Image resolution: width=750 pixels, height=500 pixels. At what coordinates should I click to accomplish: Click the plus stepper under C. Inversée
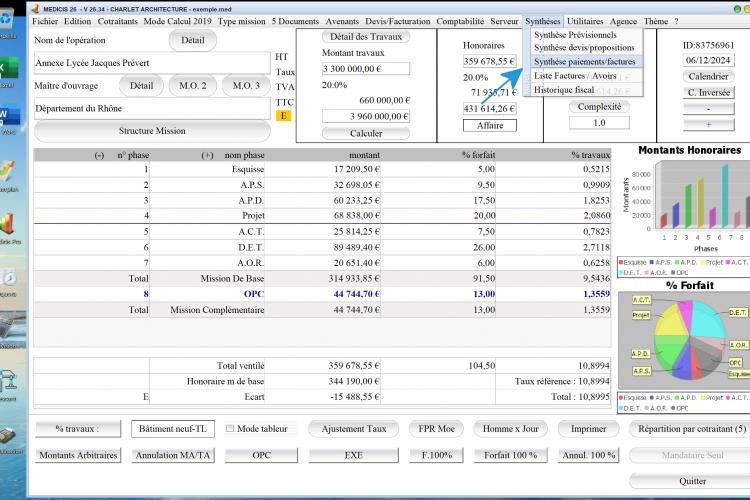tap(708, 124)
